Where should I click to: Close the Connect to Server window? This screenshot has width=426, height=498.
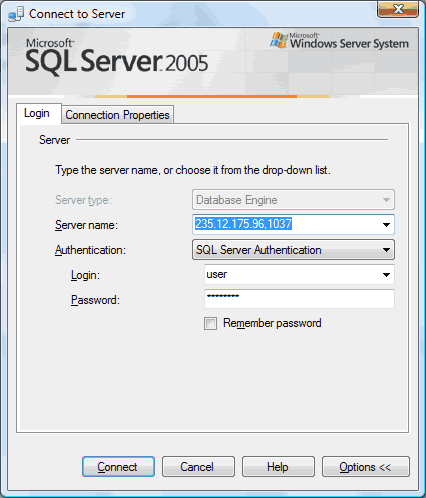point(398,9)
